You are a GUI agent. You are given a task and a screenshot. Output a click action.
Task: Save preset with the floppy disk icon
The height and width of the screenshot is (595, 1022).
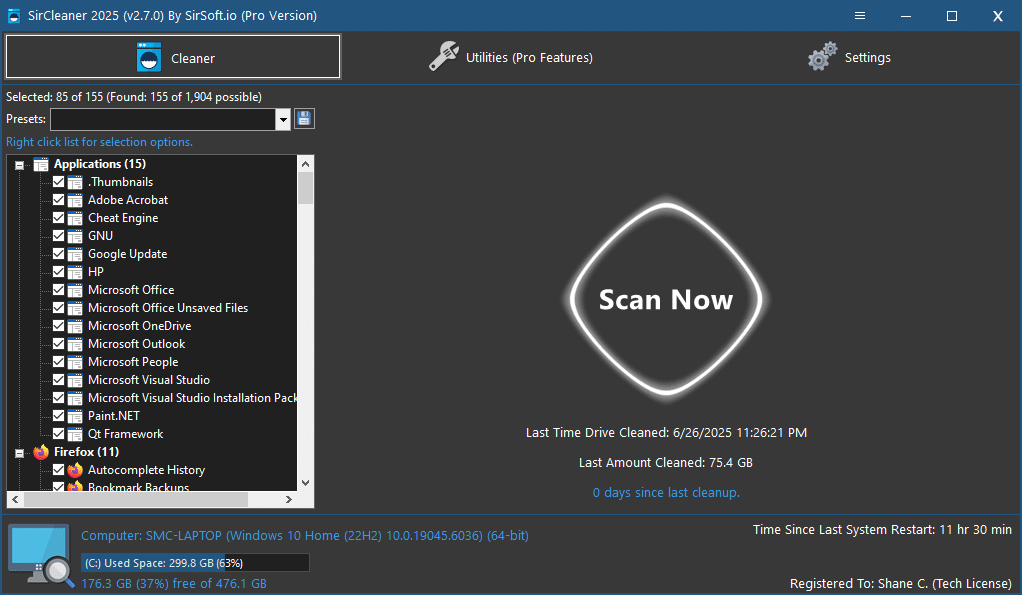[x=304, y=119]
